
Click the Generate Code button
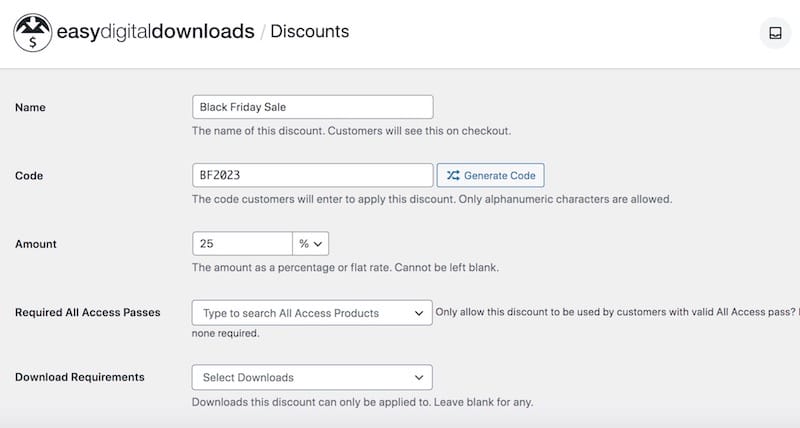tap(490, 175)
